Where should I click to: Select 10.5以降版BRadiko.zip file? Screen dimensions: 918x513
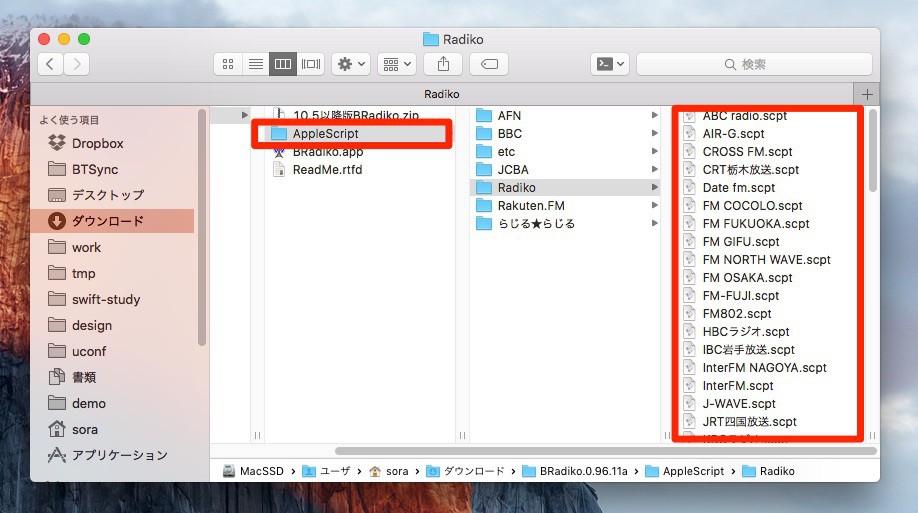(x=354, y=115)
